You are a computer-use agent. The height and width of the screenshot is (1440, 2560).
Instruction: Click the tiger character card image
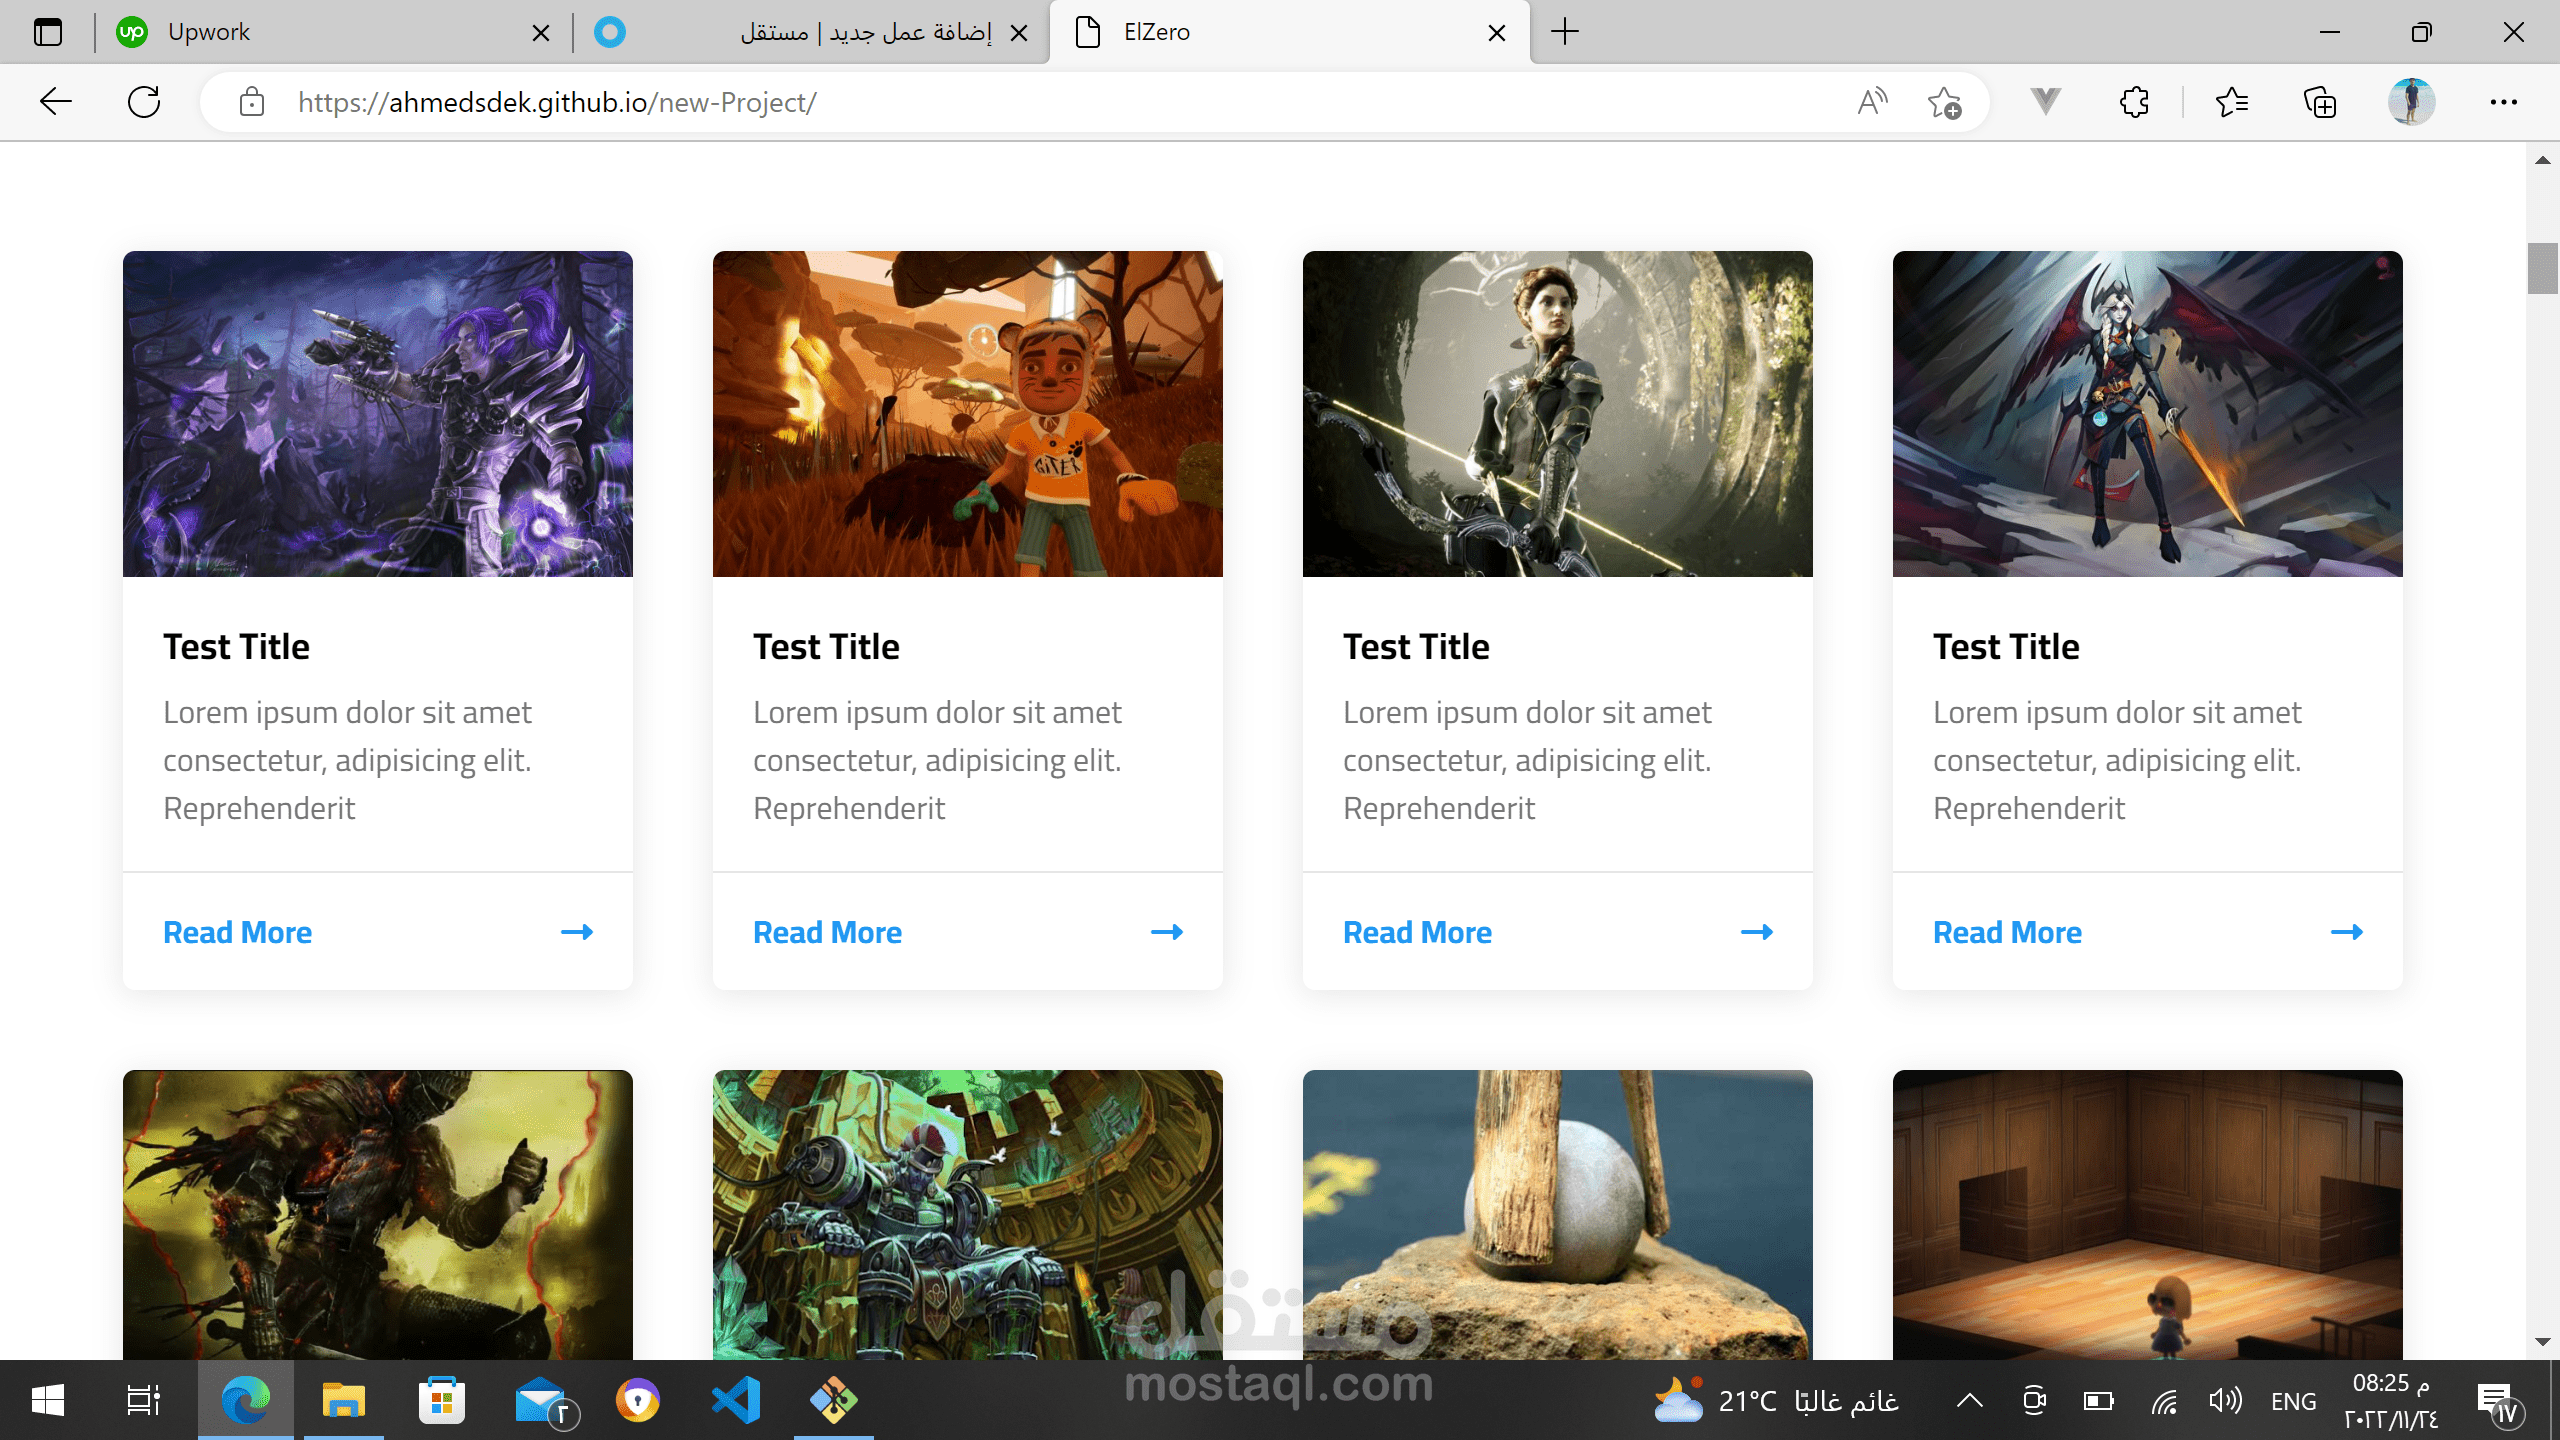(967, 414)
